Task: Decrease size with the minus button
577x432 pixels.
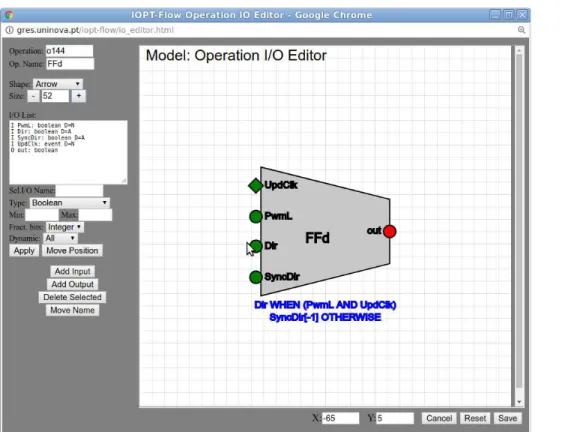Action: 33,96
